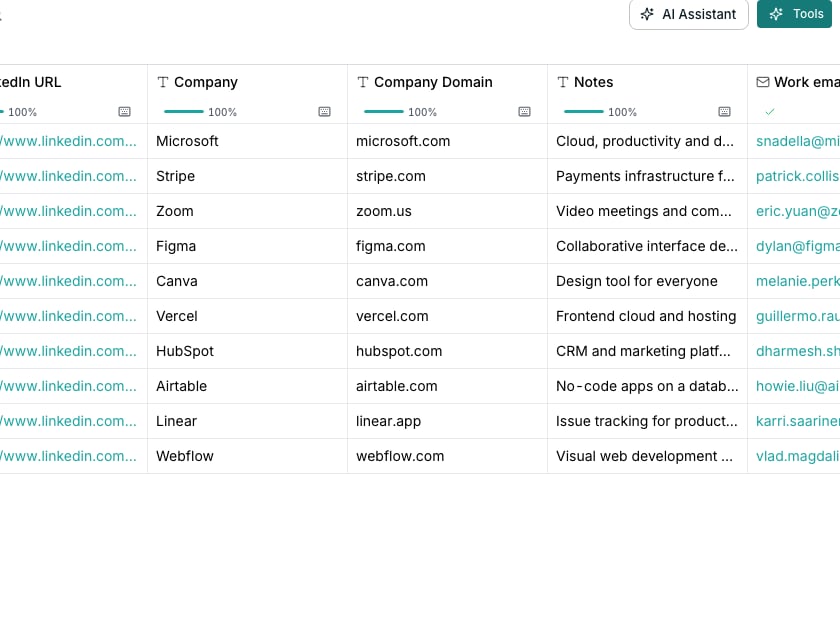Click the keyboard icon in Company Domain column
Image resolution: width=840 pixels, height=620 pixels.
524,111
